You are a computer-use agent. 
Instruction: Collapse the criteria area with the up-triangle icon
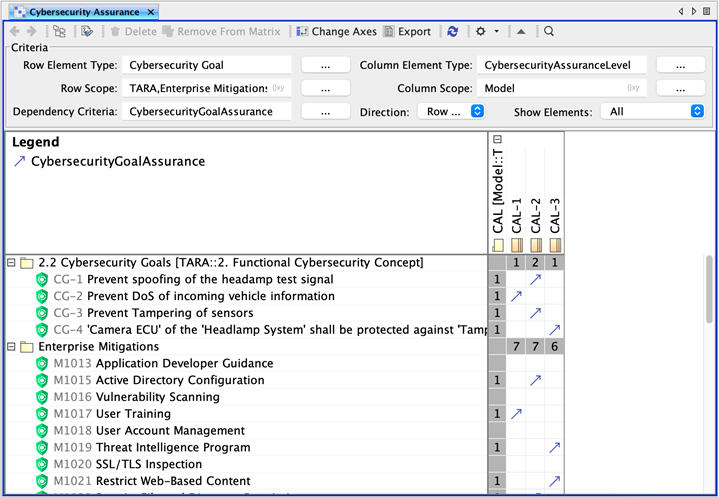(x=521, y=31)
